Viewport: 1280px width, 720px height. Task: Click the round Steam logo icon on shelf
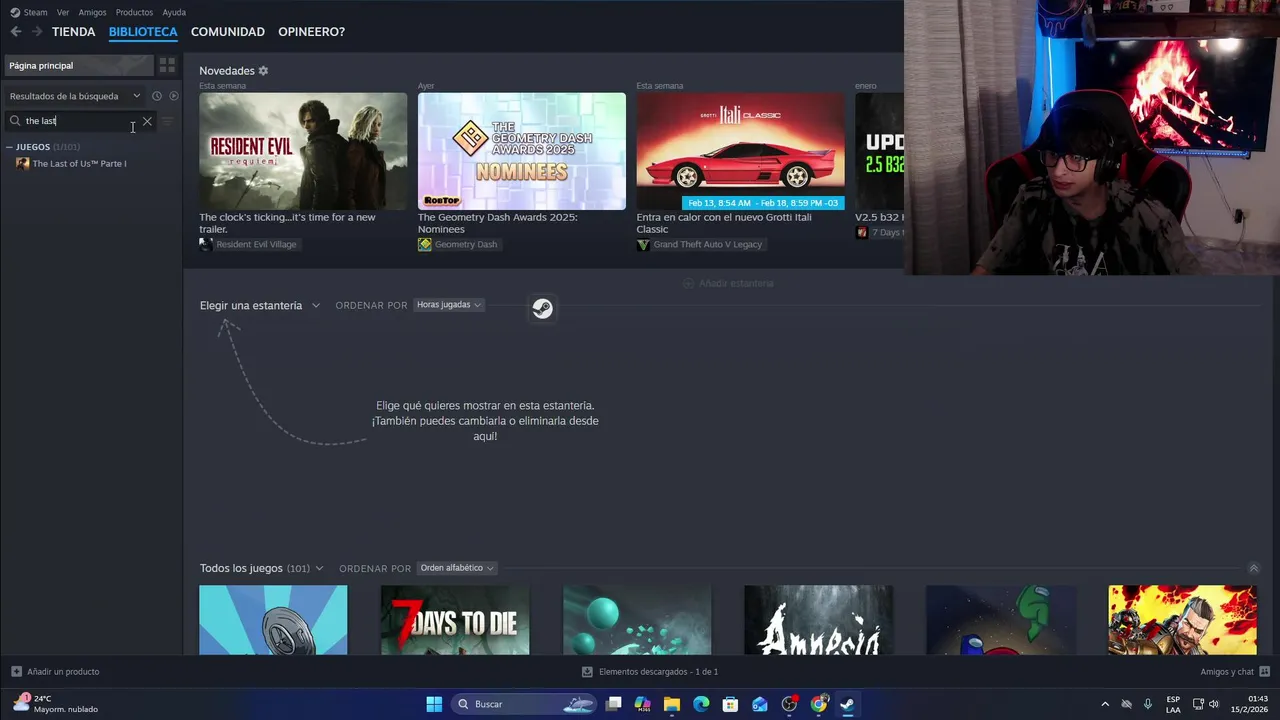[x=542, y=308]
